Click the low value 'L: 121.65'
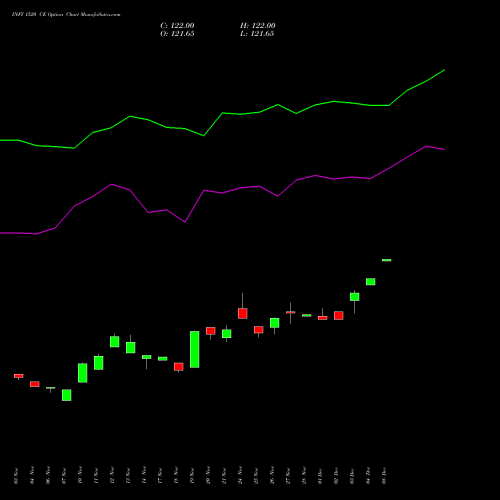The image size is (500, 500). pos(257,34)
